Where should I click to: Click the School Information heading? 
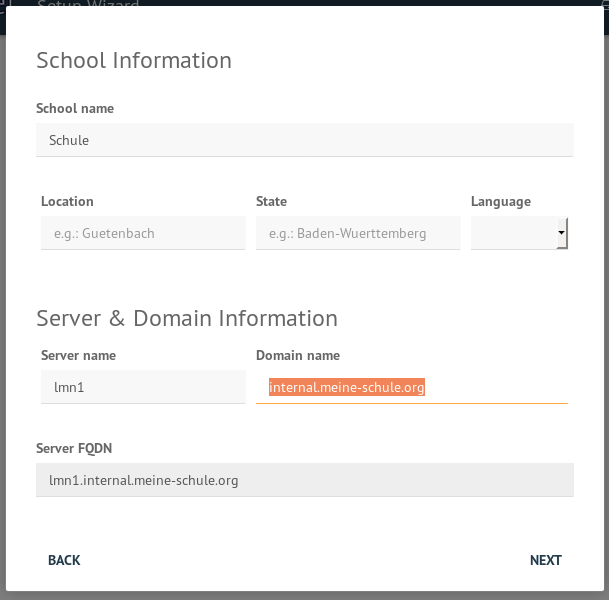(x=134, y=61)
